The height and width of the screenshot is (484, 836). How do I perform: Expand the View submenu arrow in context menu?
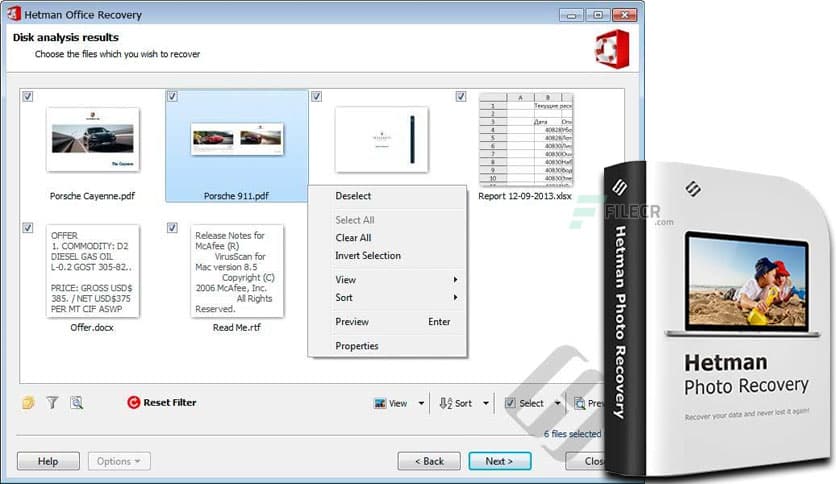click(x=455, y=279)
